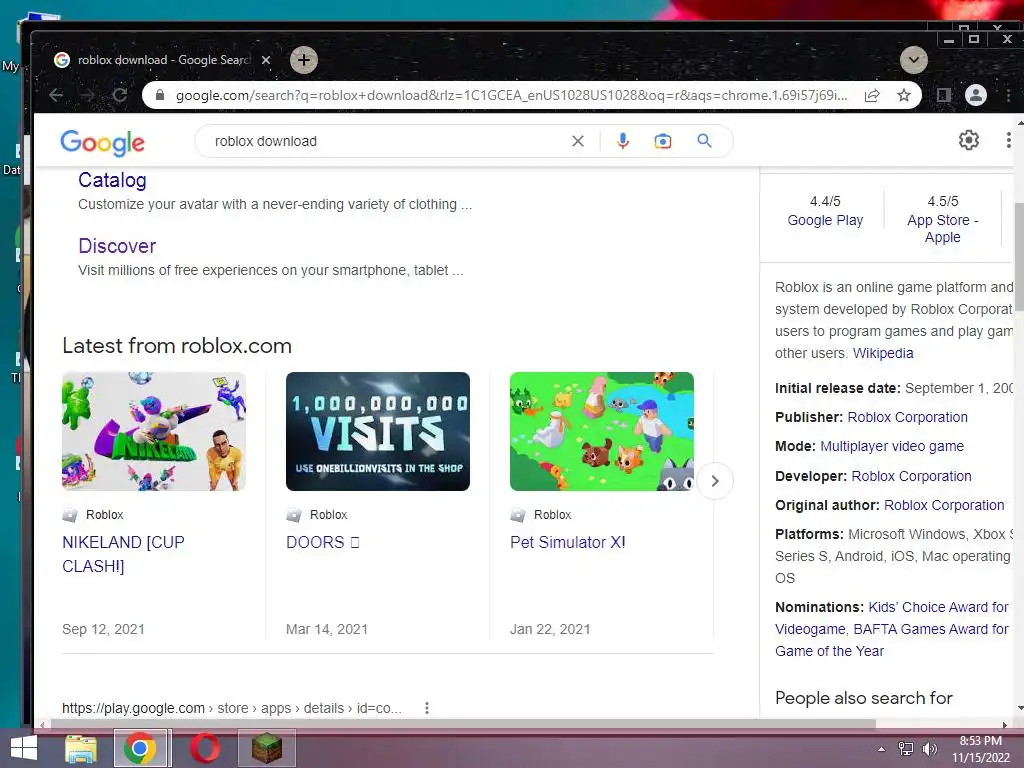The width and height of the screenshot is (1024, 768).
Task: Open Kids' Choice Award nomination link
Action: (x=938, y=607)
